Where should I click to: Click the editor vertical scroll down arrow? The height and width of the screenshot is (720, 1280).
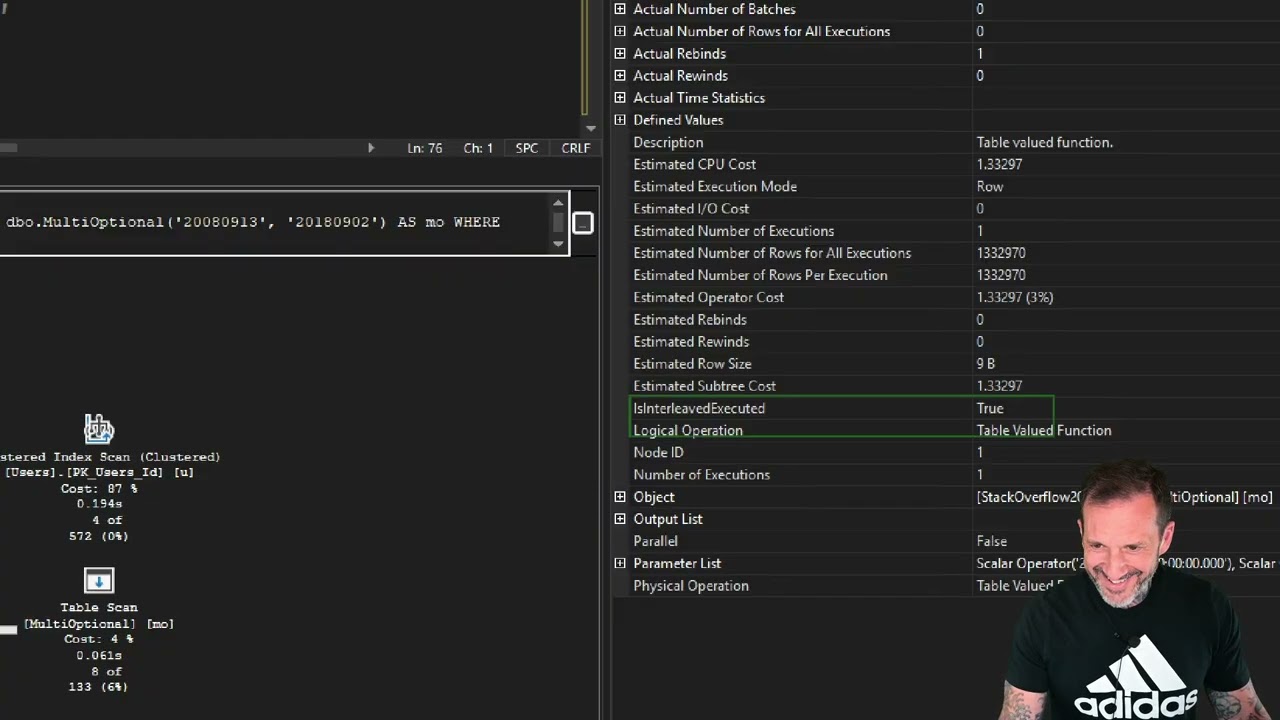[590, 127]
